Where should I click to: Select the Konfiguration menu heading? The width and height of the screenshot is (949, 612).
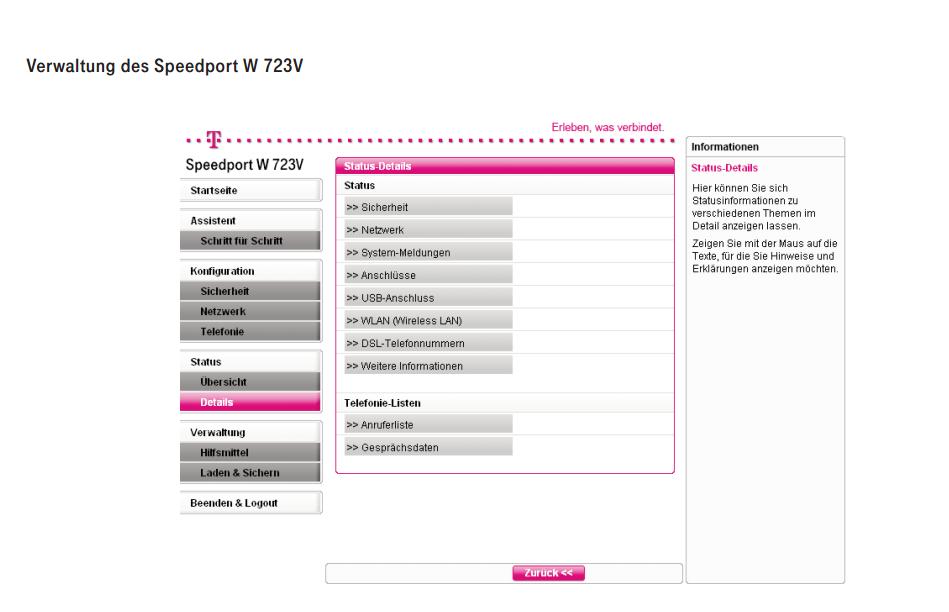[x=251, y=271]
